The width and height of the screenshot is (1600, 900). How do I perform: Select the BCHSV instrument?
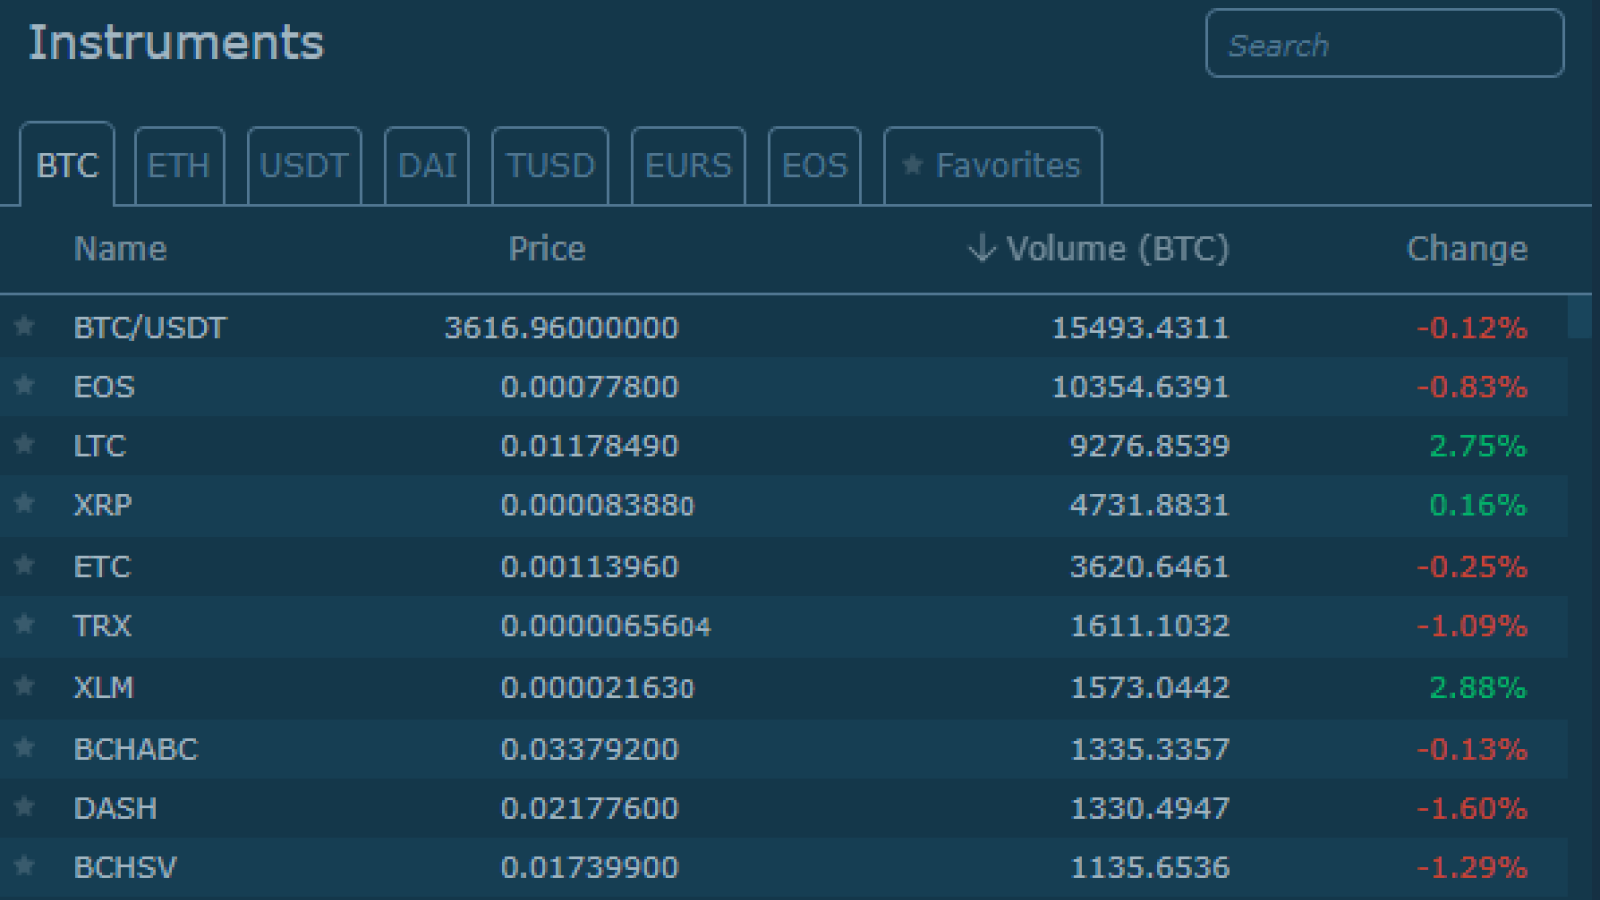click(x=125, y=867)
